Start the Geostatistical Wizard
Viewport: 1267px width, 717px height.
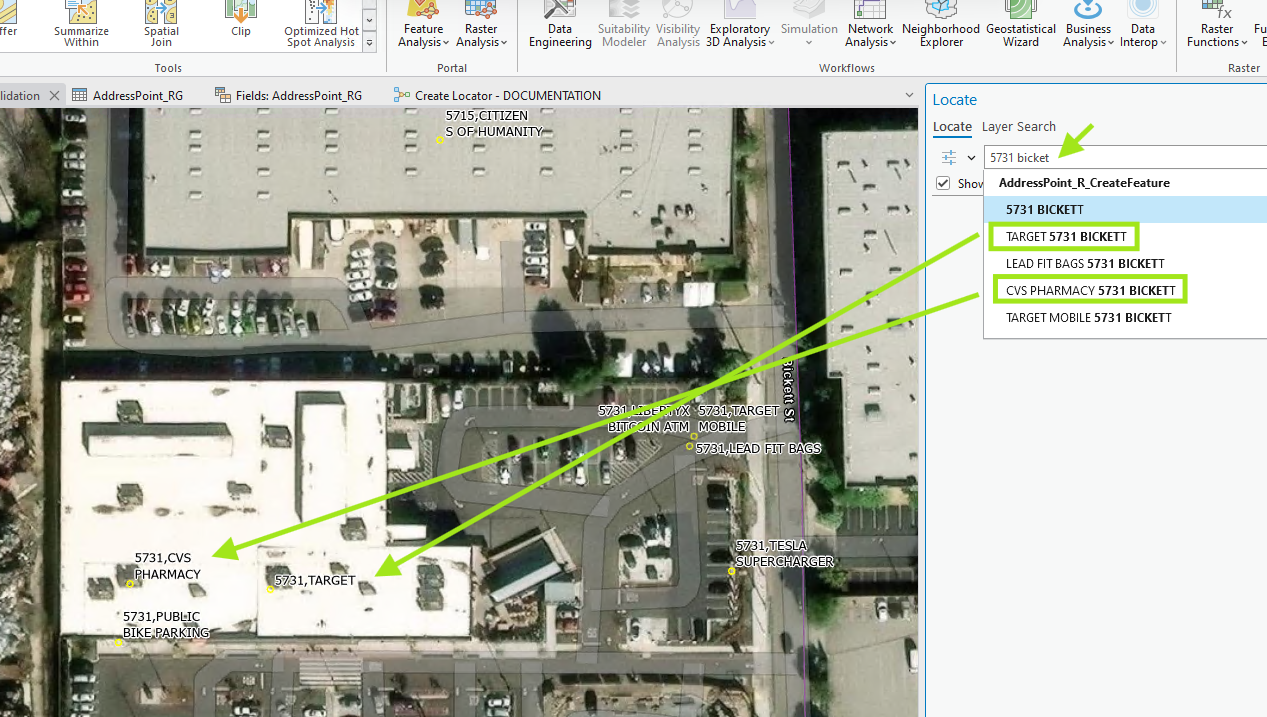(x=1021, y=23)
